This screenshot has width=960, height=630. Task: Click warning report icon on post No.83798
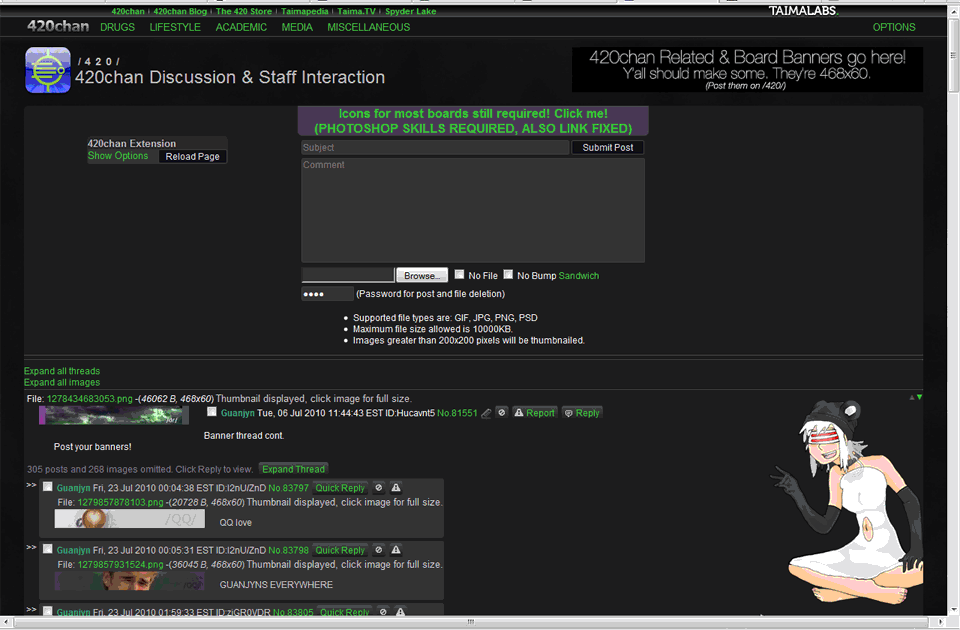396,550
